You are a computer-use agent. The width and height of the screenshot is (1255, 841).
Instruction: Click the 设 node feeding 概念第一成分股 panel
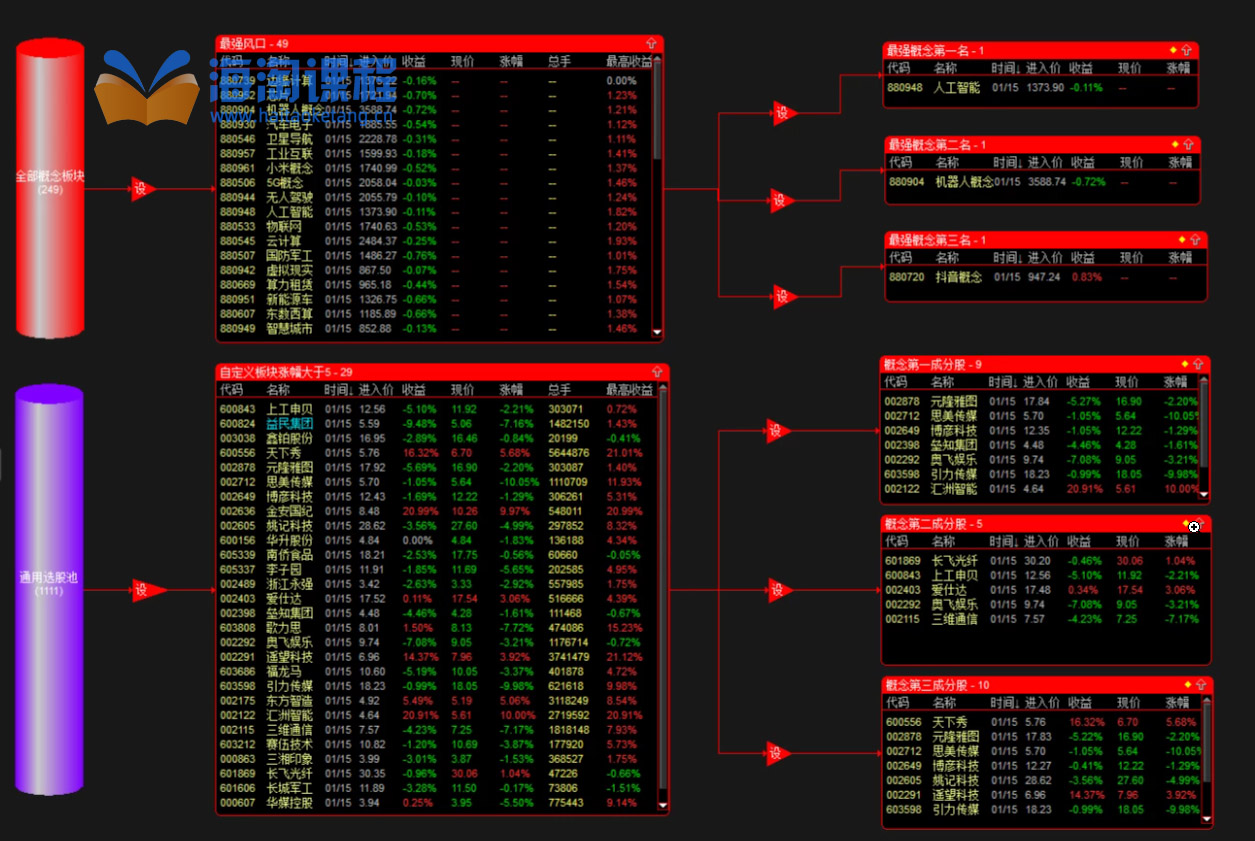click(x=775, y=431)
